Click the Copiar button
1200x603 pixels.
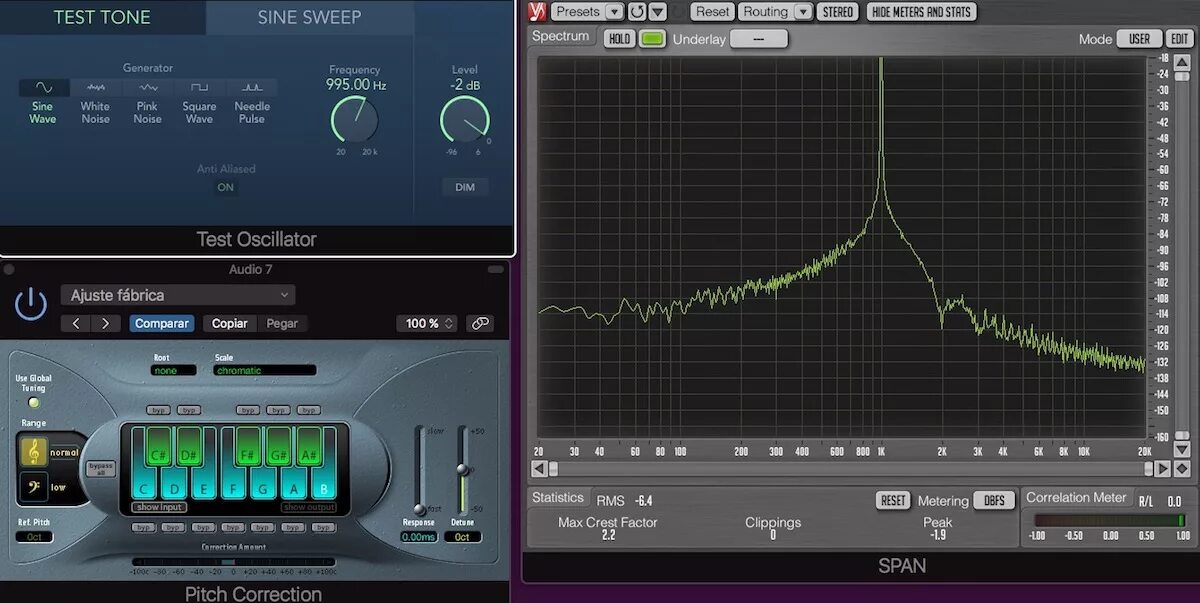tap(230, 323)
